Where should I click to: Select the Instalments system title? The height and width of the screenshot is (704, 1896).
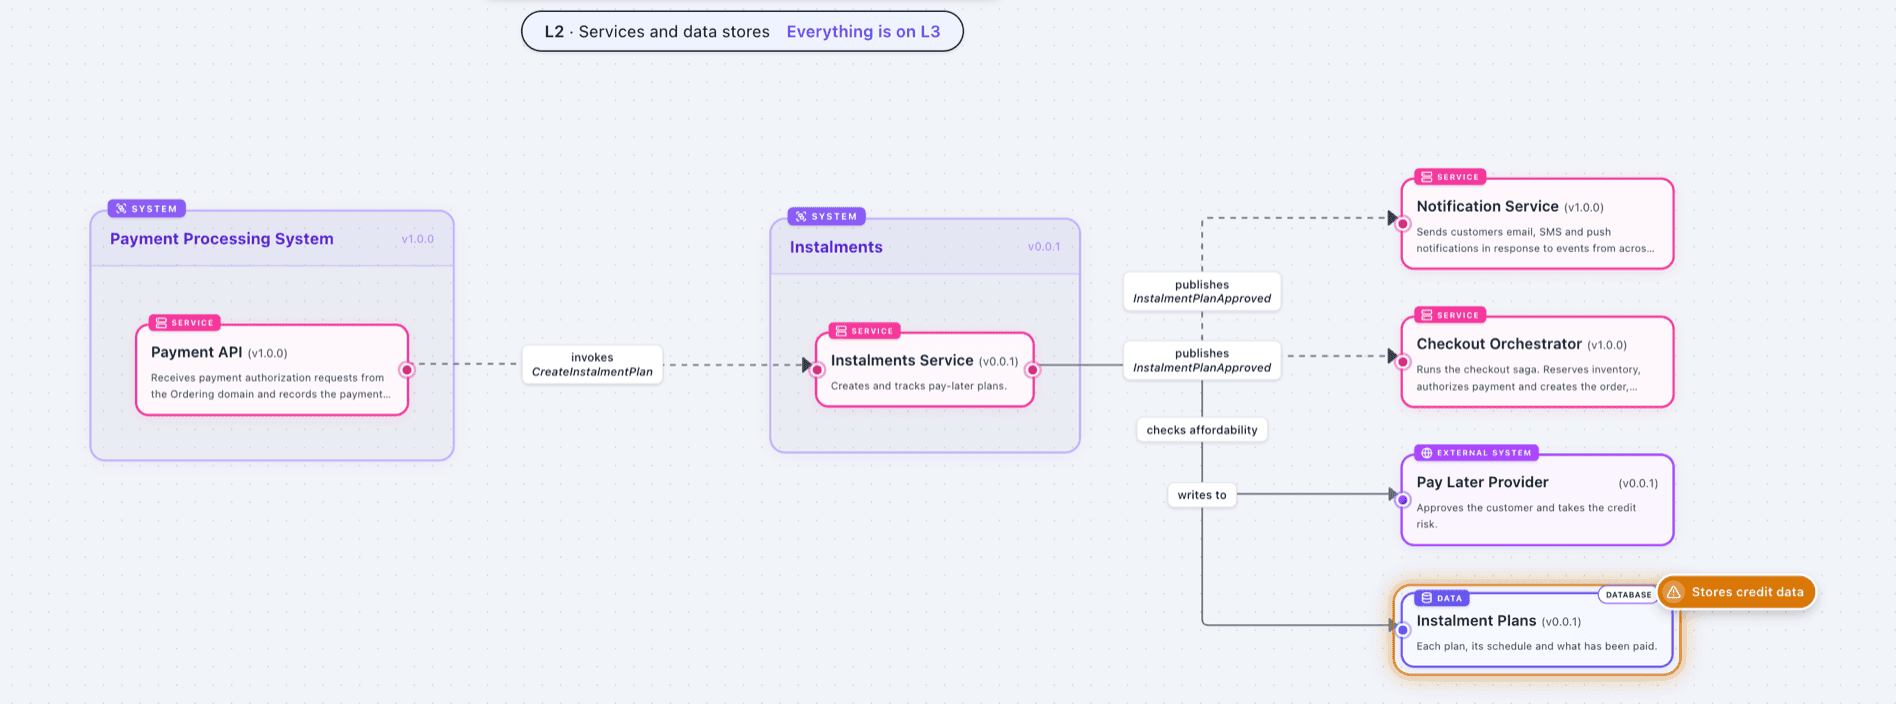pos(836,247)
